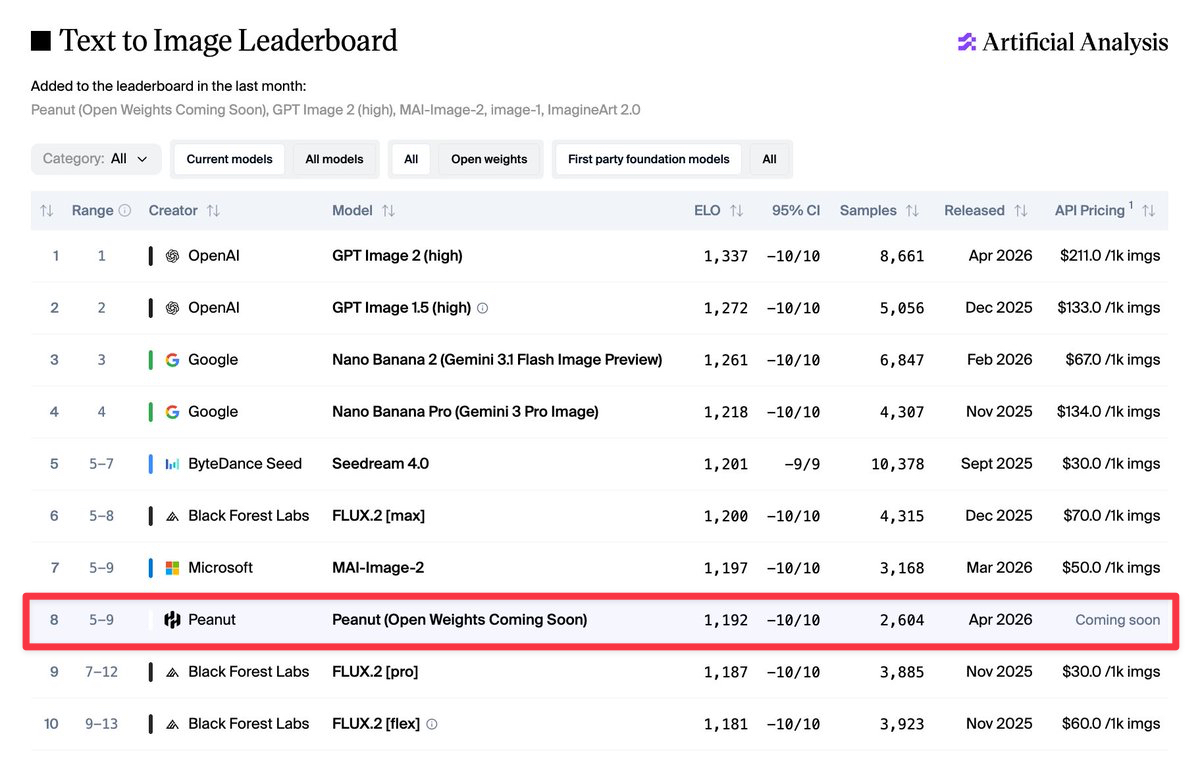This screenshot has width=1200, height=759.
Task: Click Coming soon pricing in Peanut row
Action: tap(1118, 620)
